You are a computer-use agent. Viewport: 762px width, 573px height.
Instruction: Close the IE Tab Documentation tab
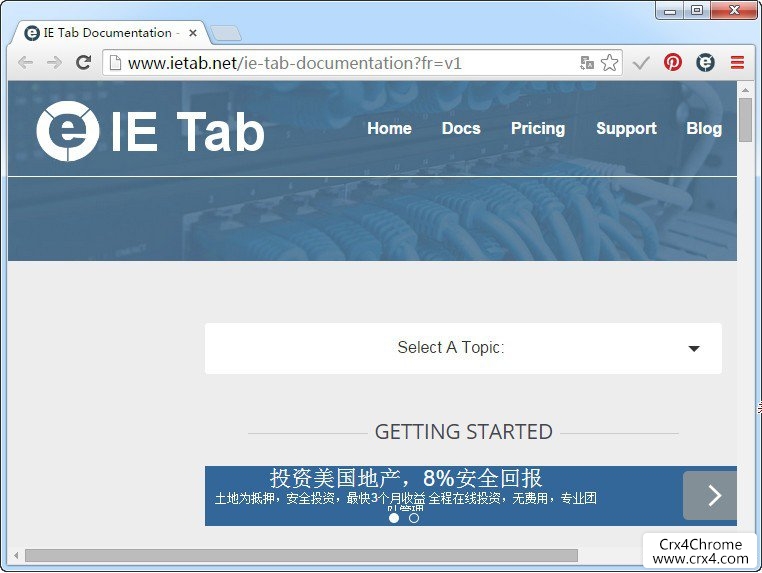(x=192, y=33)
